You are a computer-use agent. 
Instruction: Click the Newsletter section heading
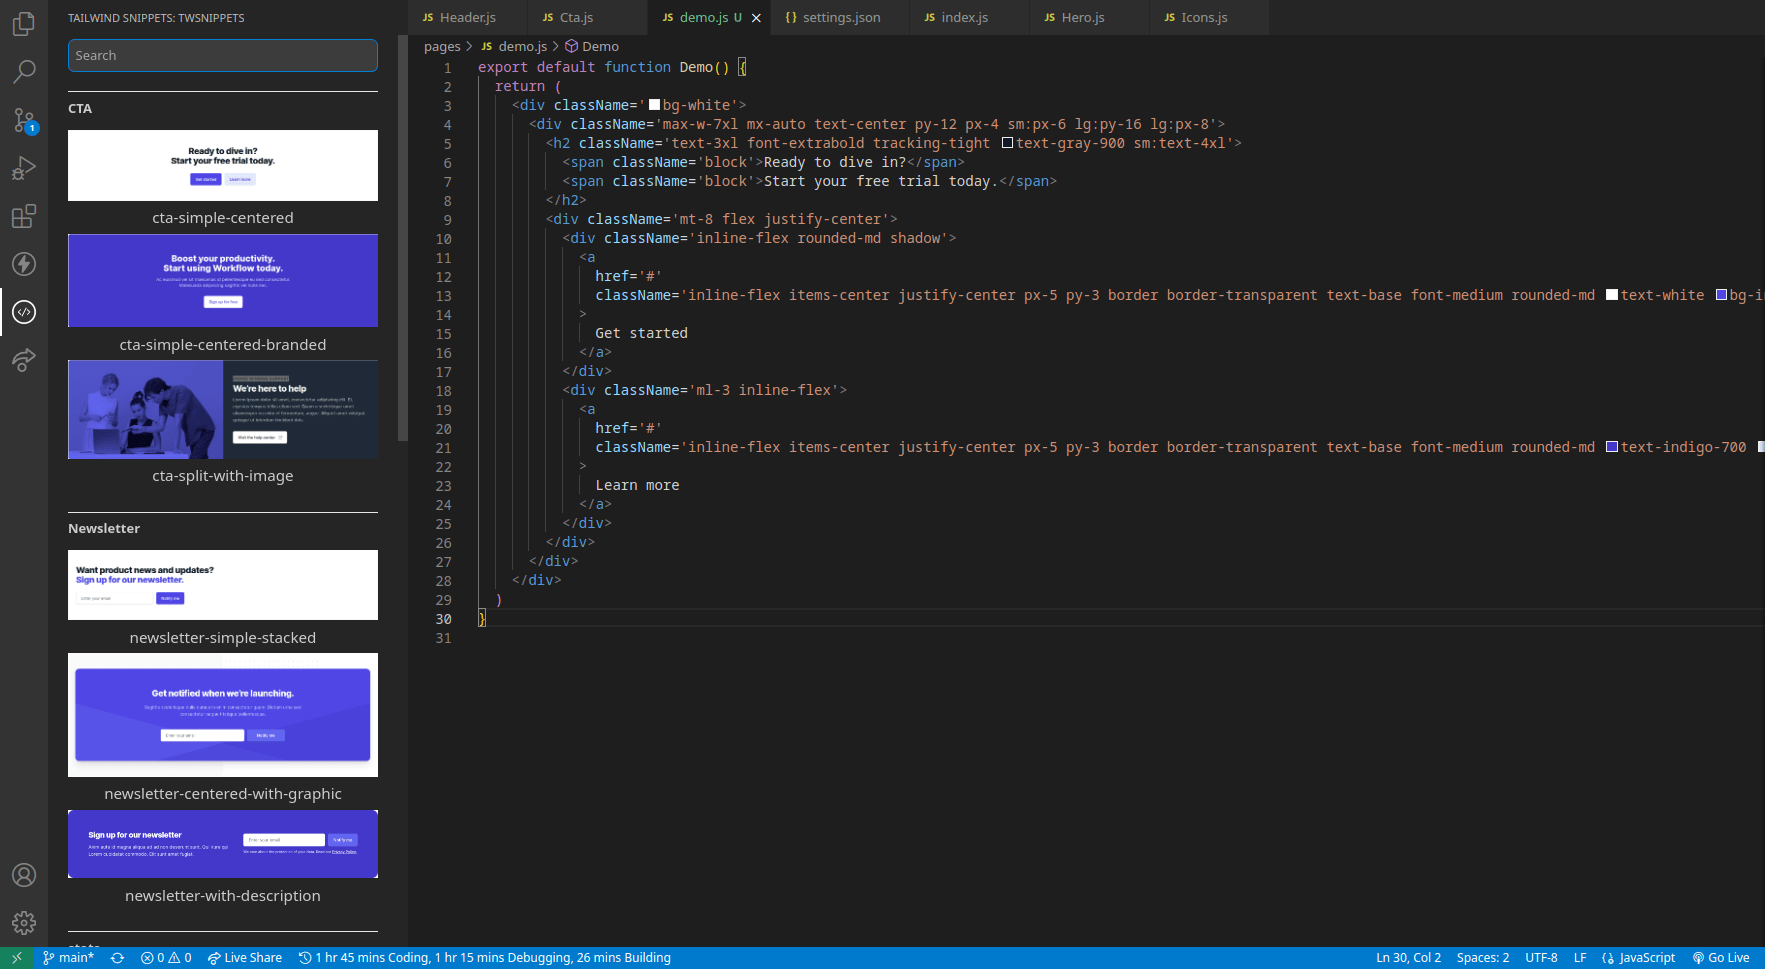point(104,529)
